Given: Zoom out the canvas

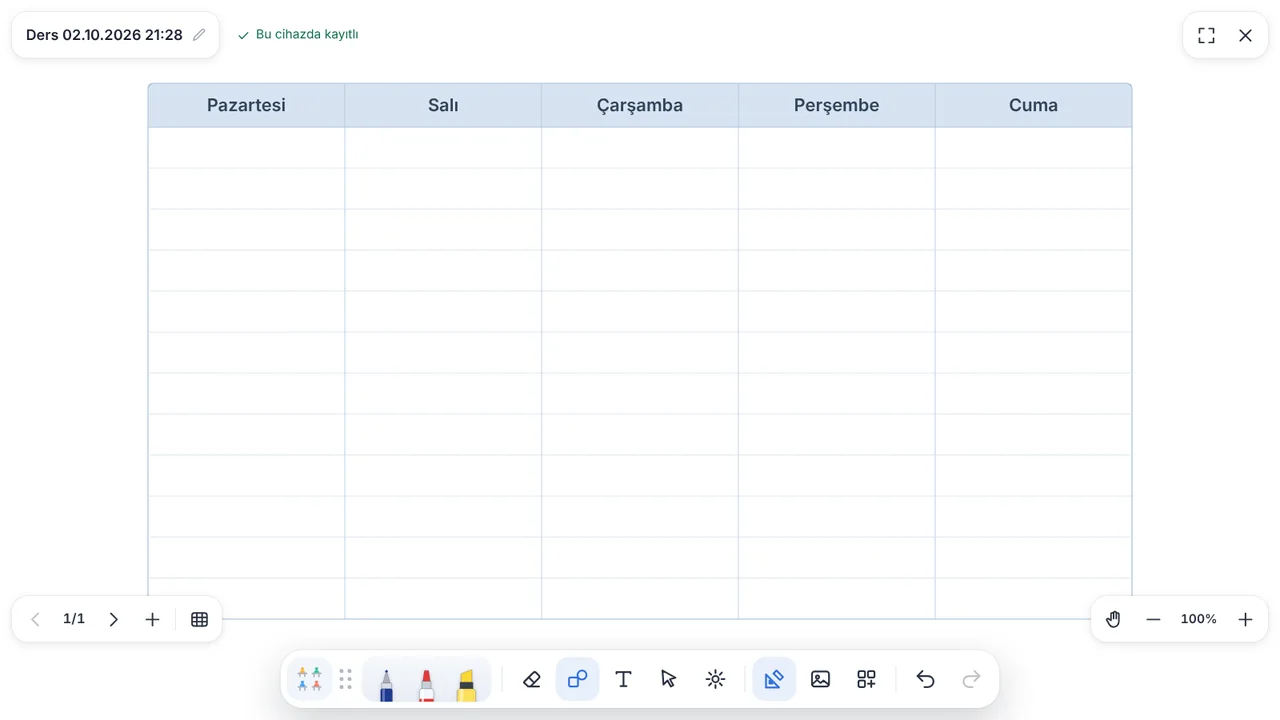Looking at the screenshot, I should tap(1153, 619).
